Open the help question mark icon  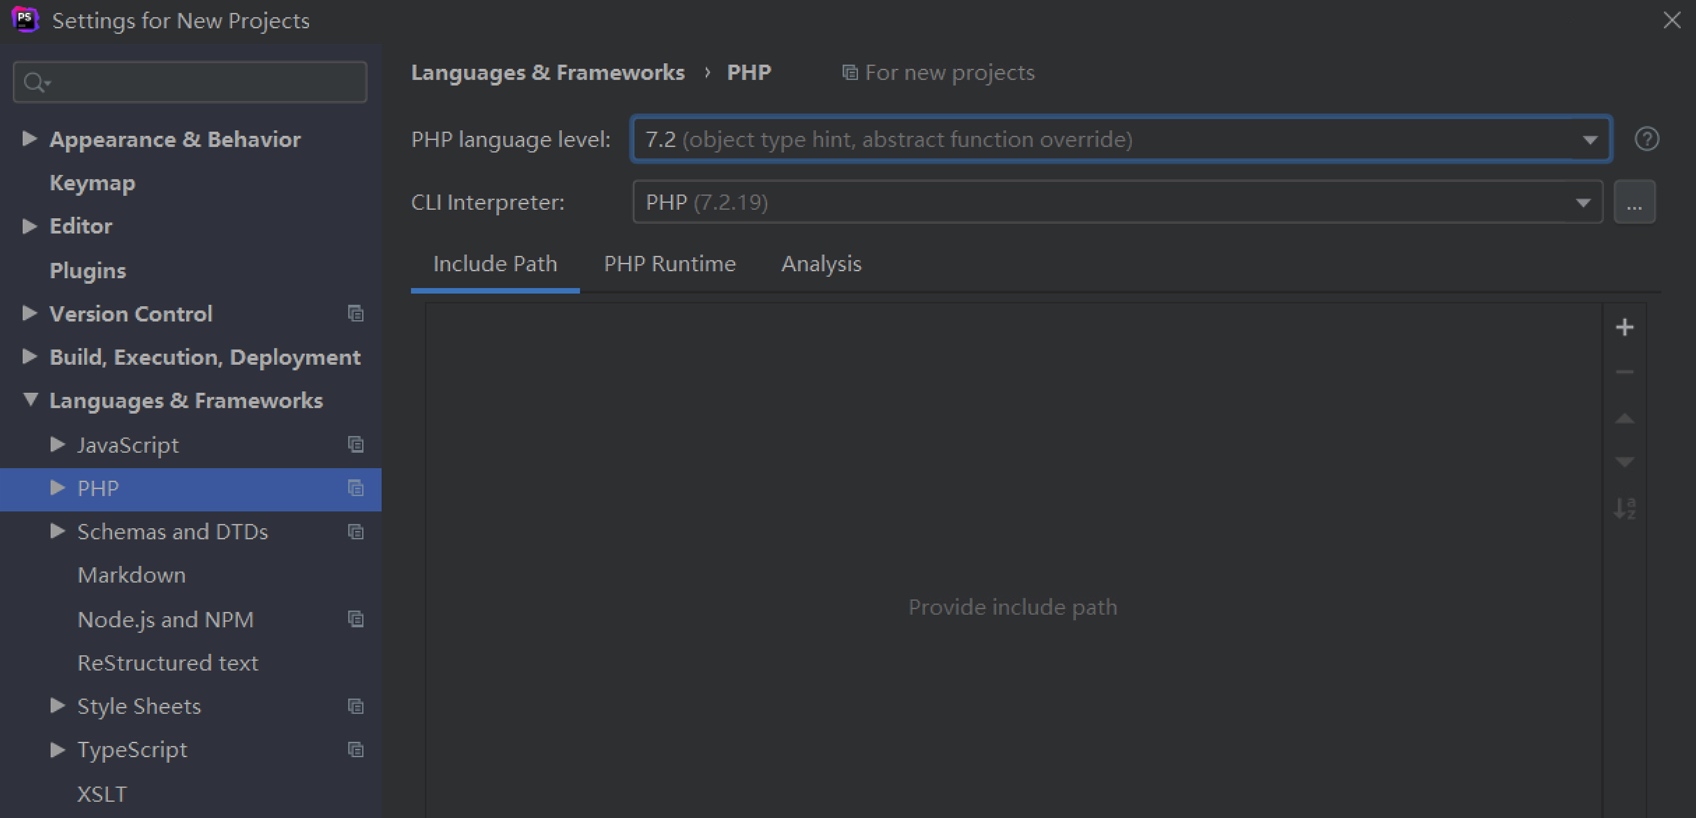click(1647, 139)
